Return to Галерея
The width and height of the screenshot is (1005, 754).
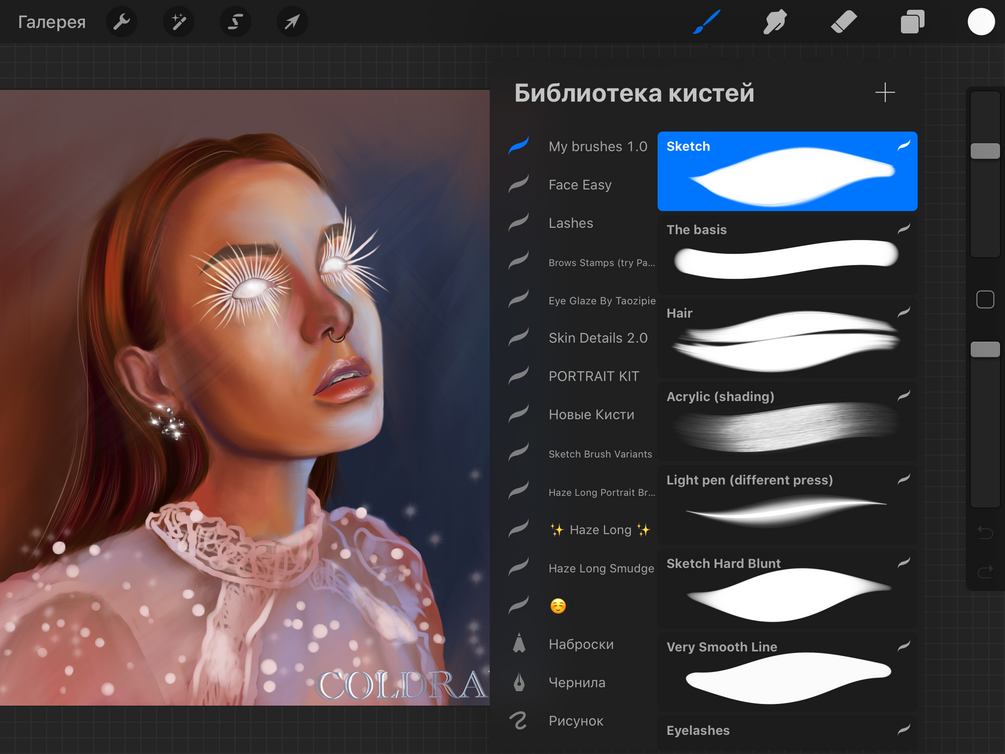click(52, 22)
